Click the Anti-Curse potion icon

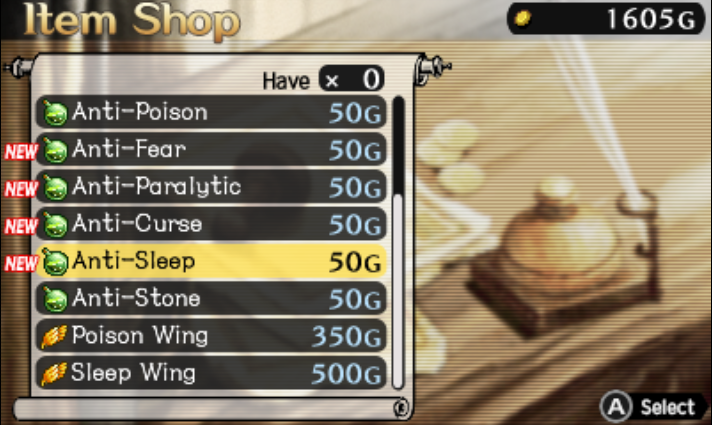[55, 224]
